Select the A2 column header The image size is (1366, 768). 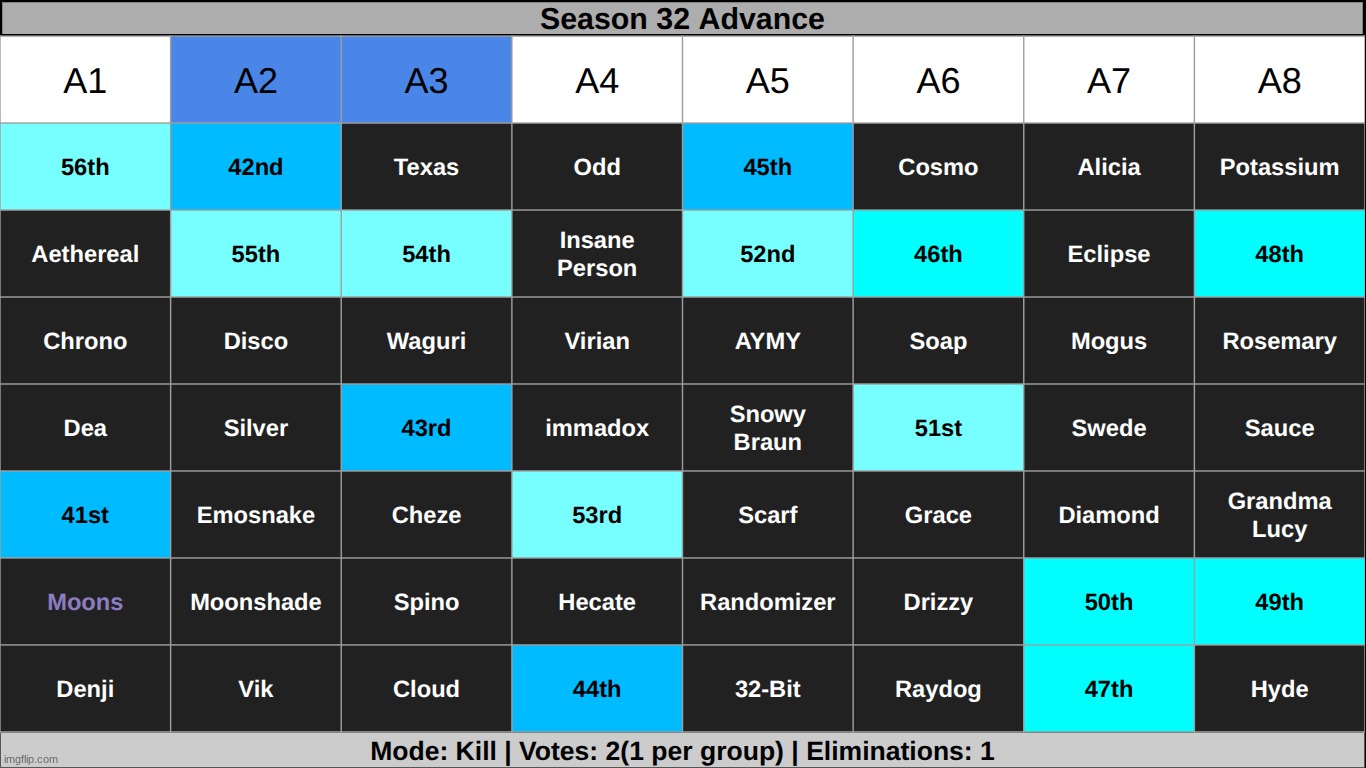(x=256, y=80)
